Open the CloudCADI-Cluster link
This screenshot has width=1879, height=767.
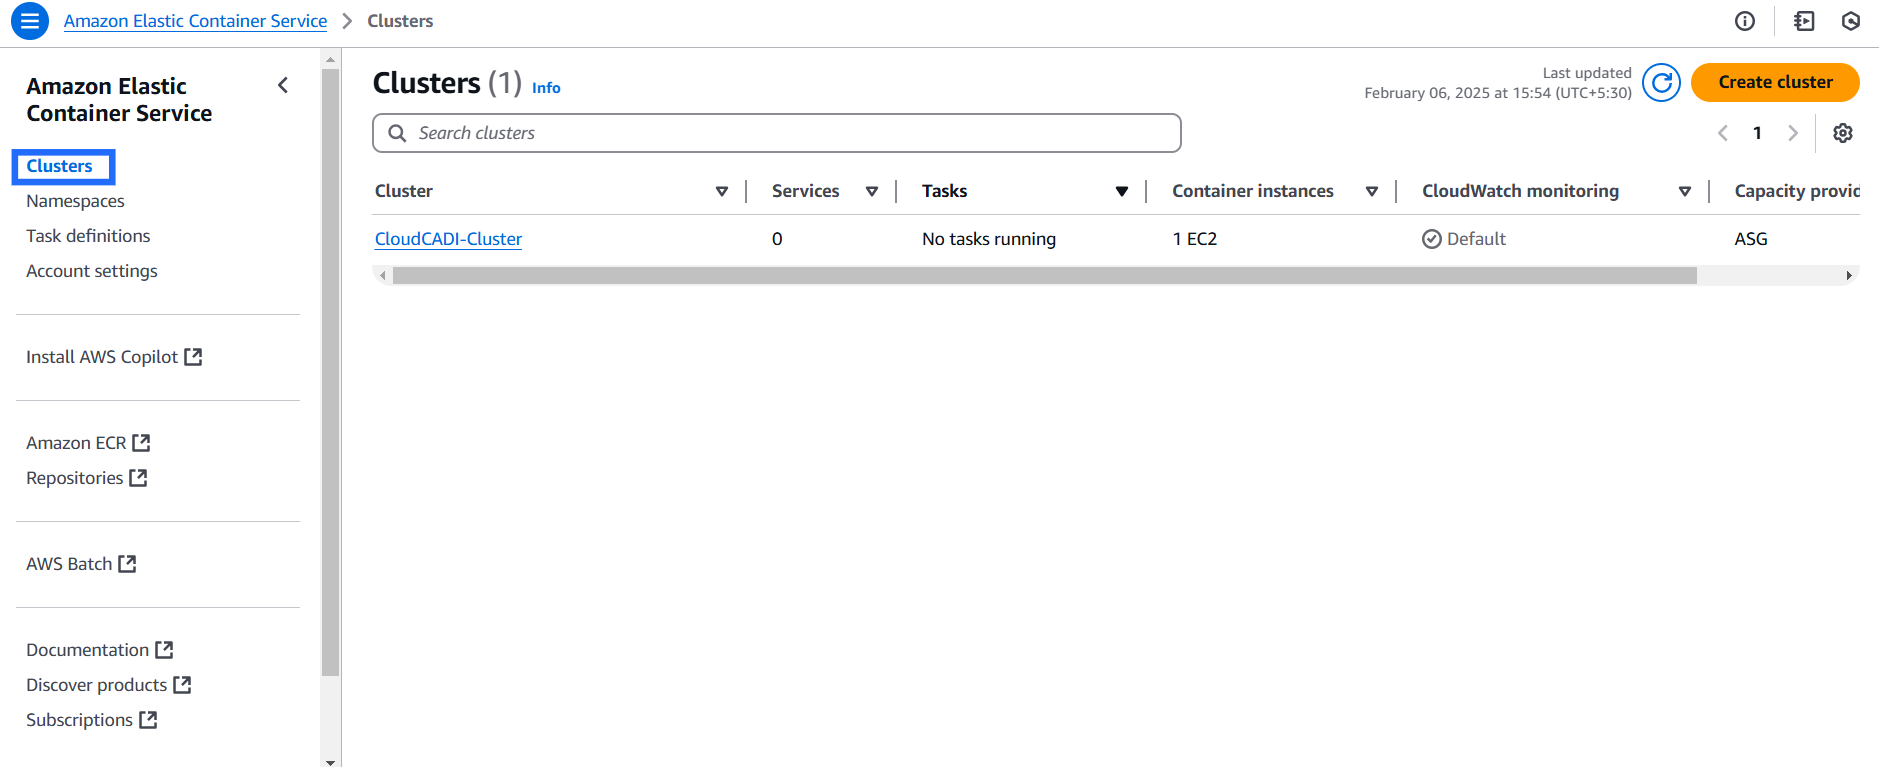(448, 239)
